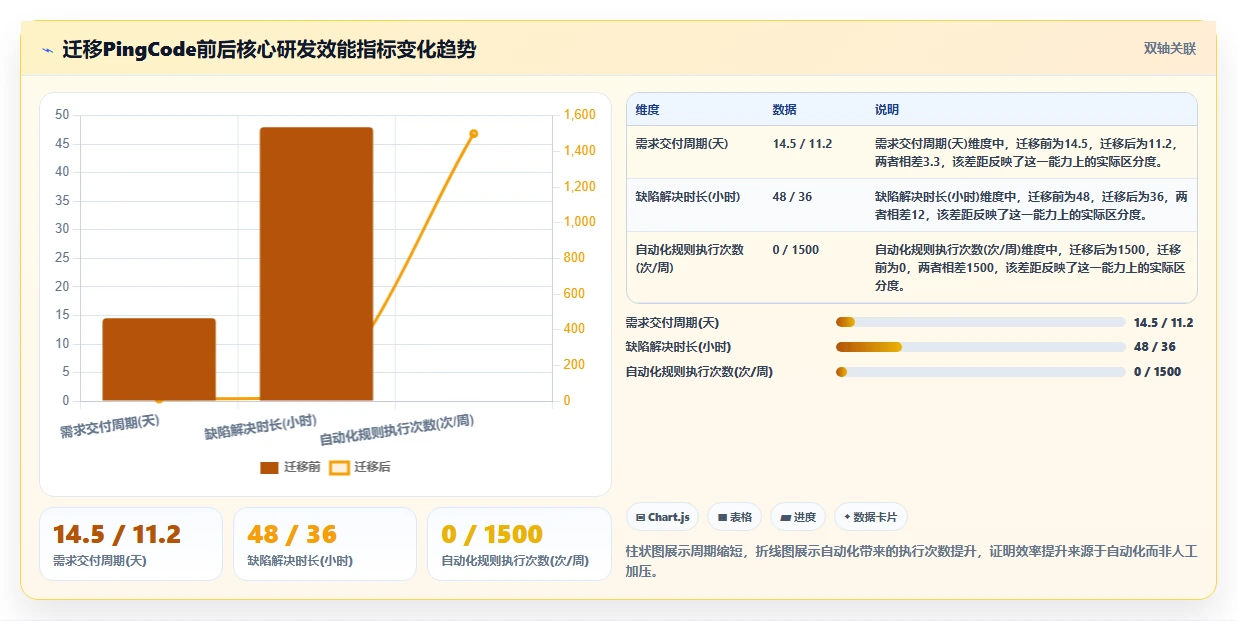
Task: Click the 说明 column header
Action: coord(887,110)
